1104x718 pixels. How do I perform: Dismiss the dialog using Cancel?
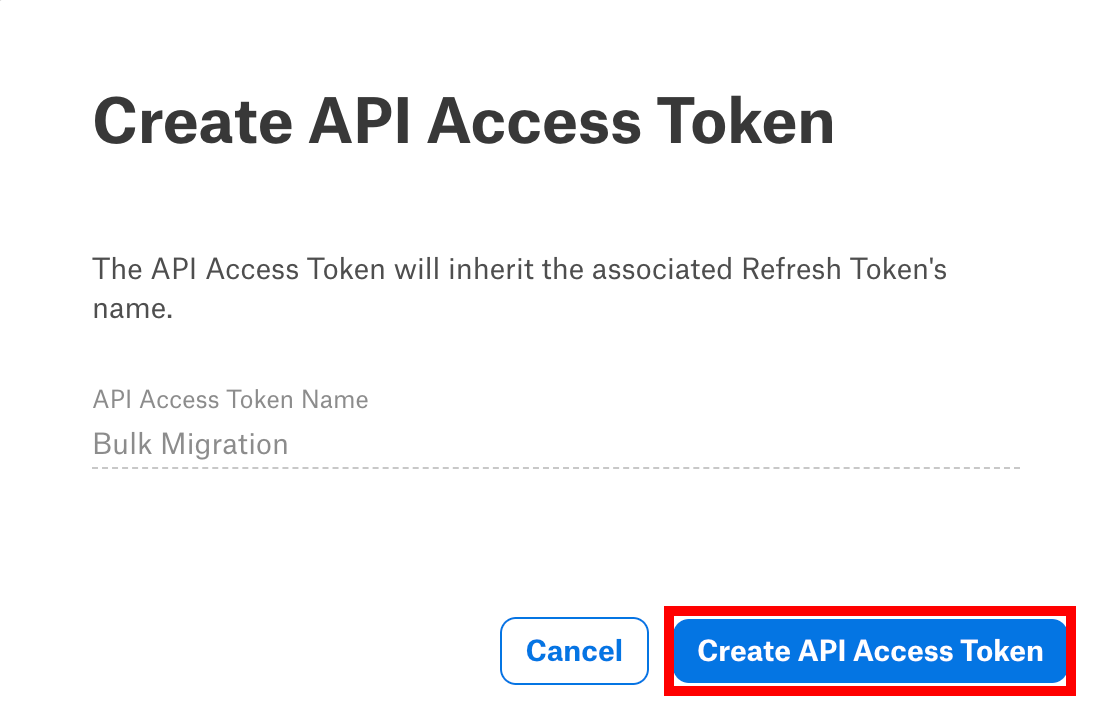(x=574, y=650)
